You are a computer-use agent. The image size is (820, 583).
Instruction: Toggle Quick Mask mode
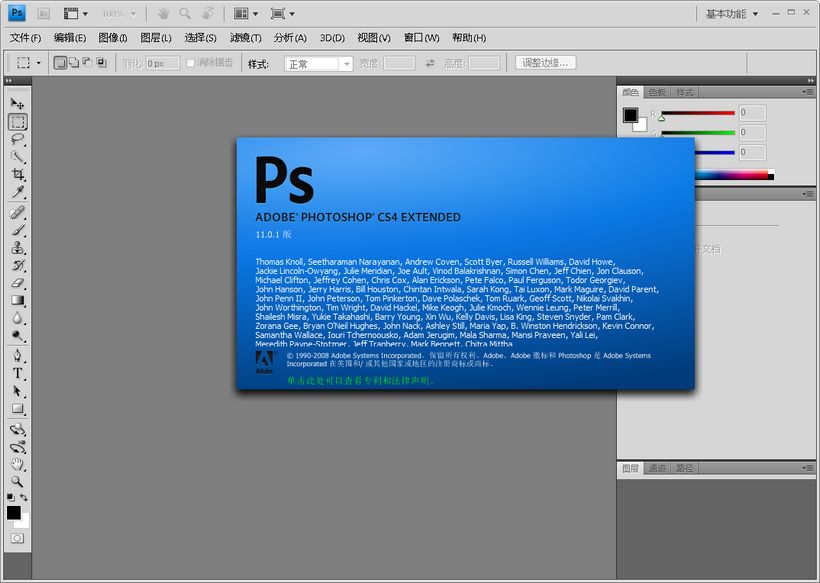pos(17,538)
